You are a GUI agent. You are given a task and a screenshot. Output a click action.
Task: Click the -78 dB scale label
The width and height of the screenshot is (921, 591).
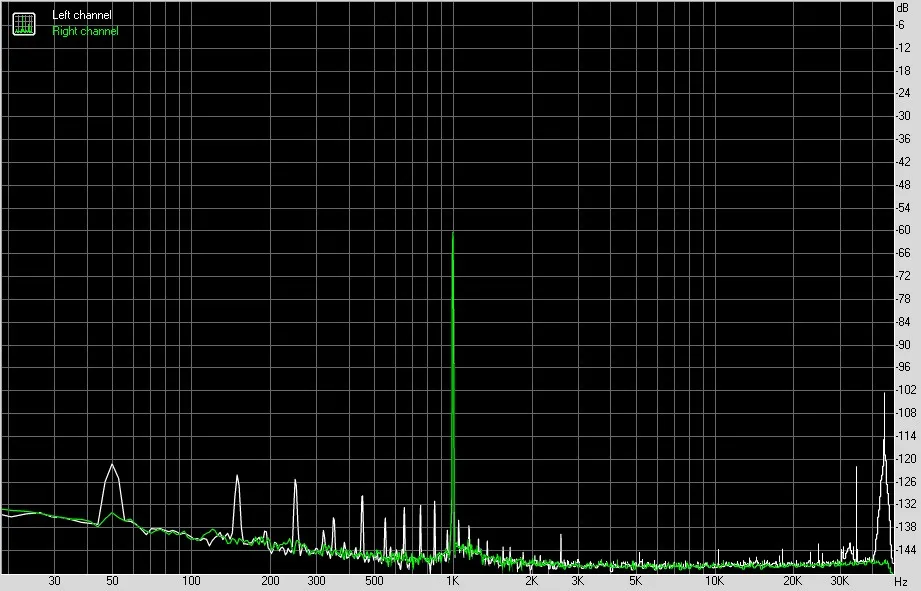[903, 299]
